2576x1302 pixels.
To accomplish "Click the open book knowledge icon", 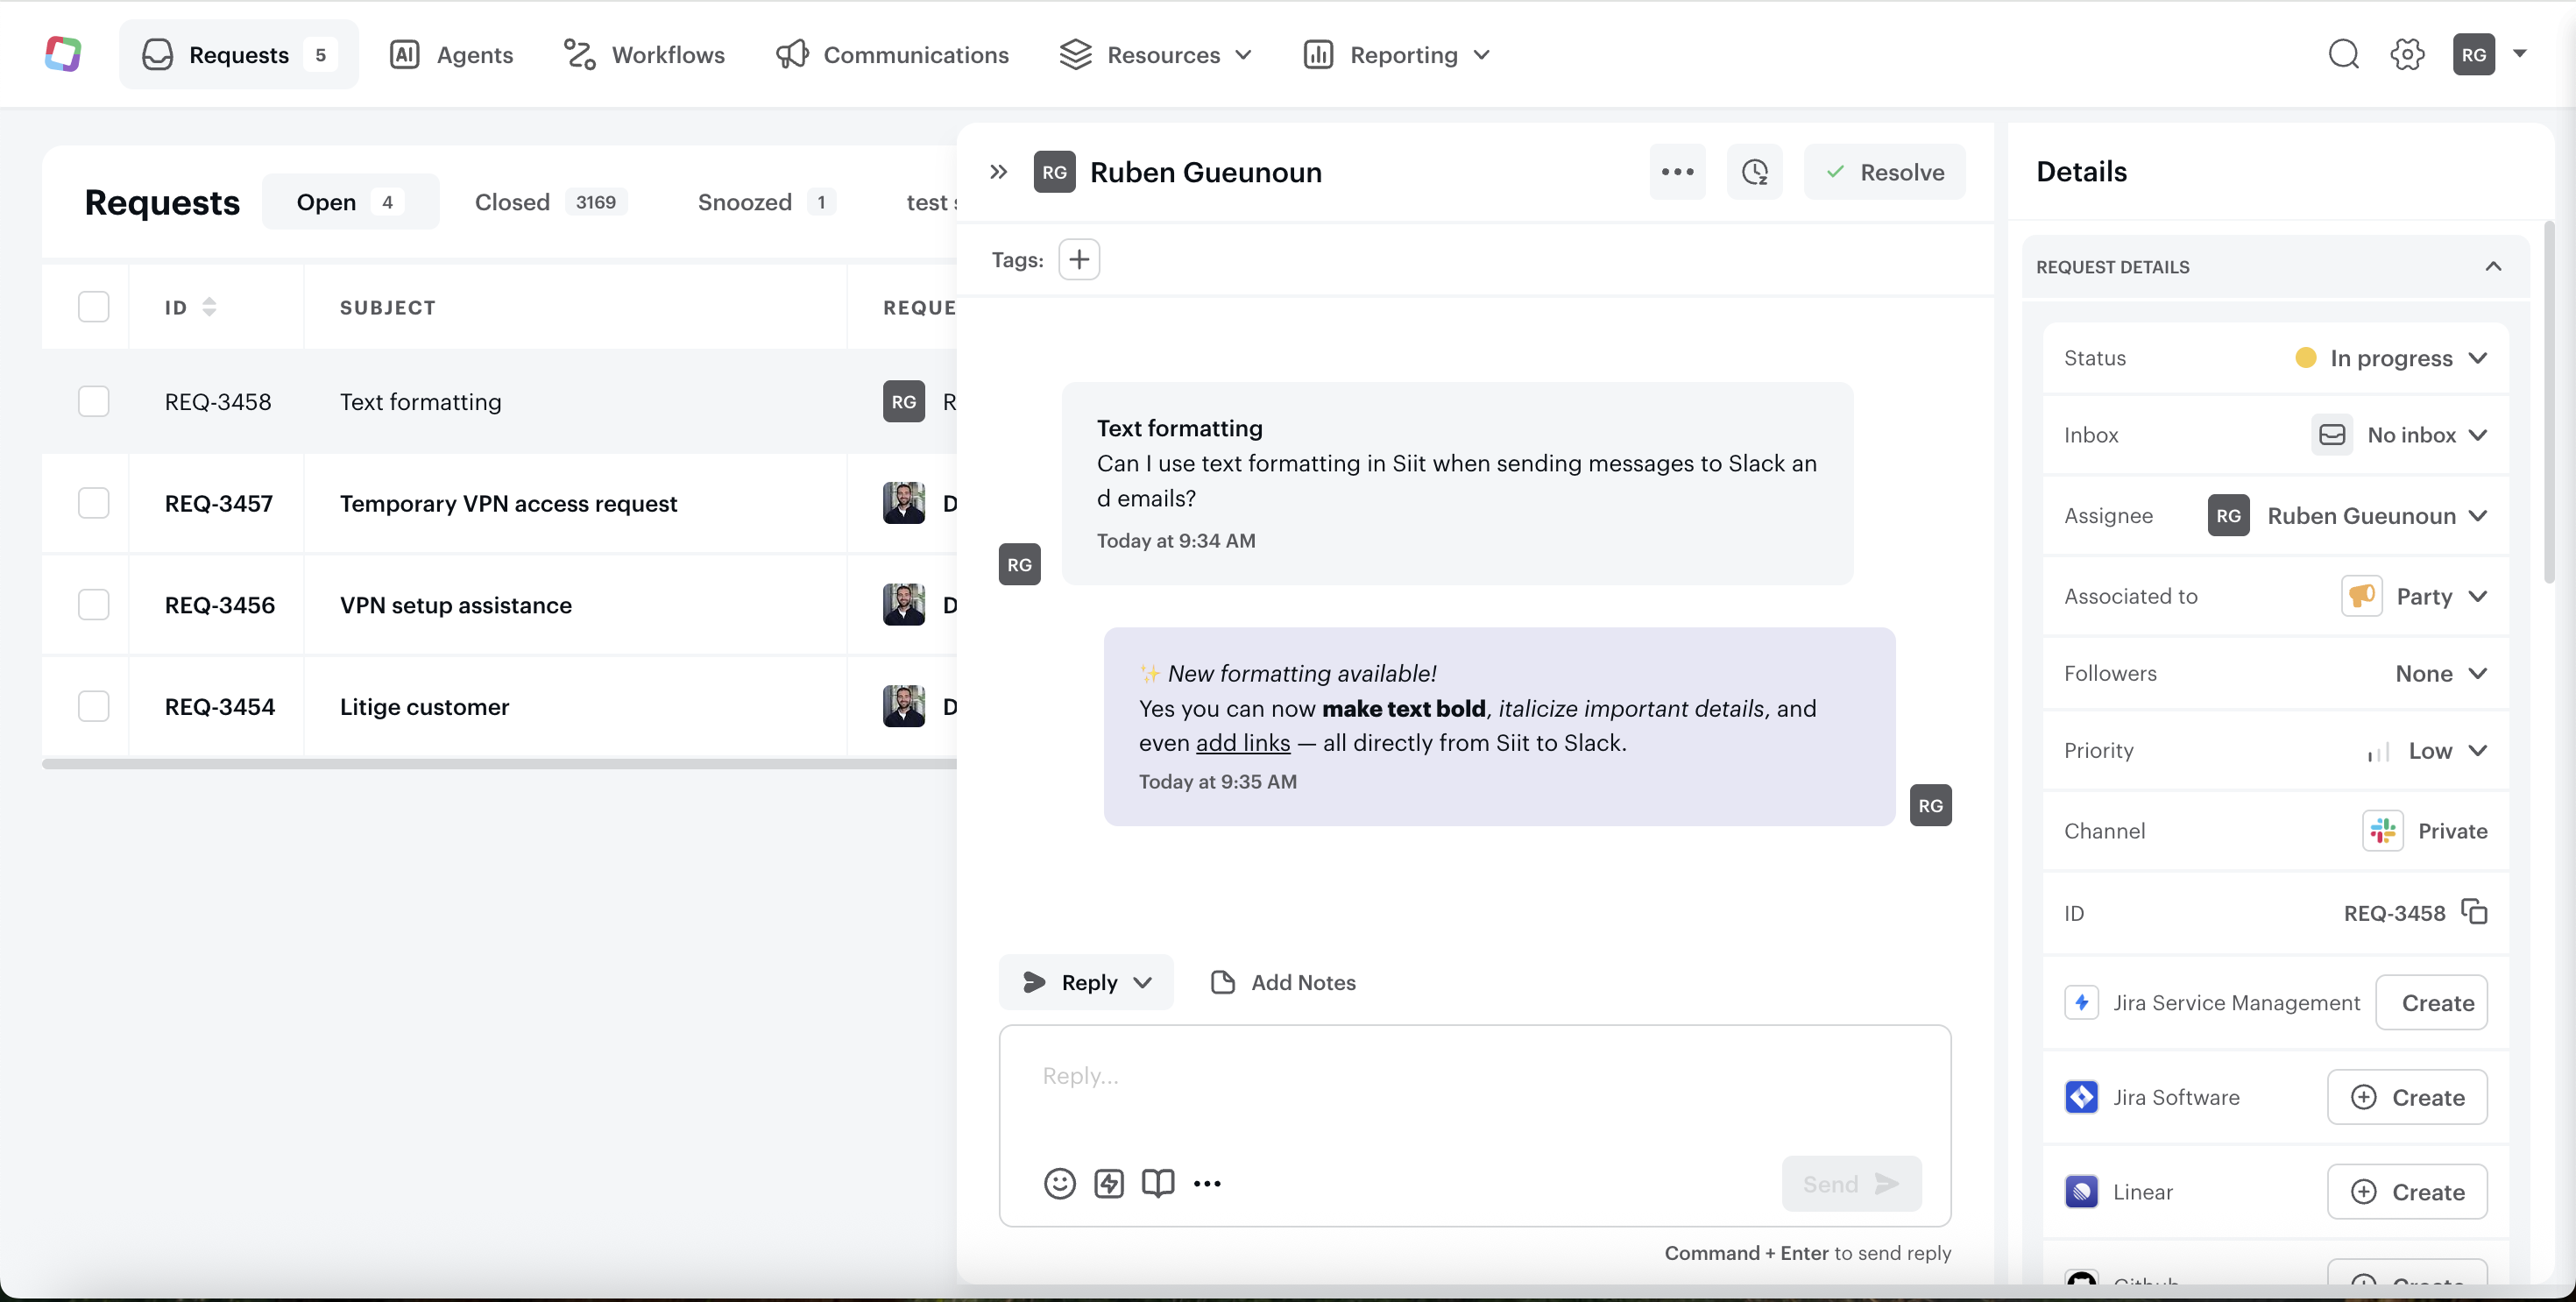I will click(1157, 1183).
